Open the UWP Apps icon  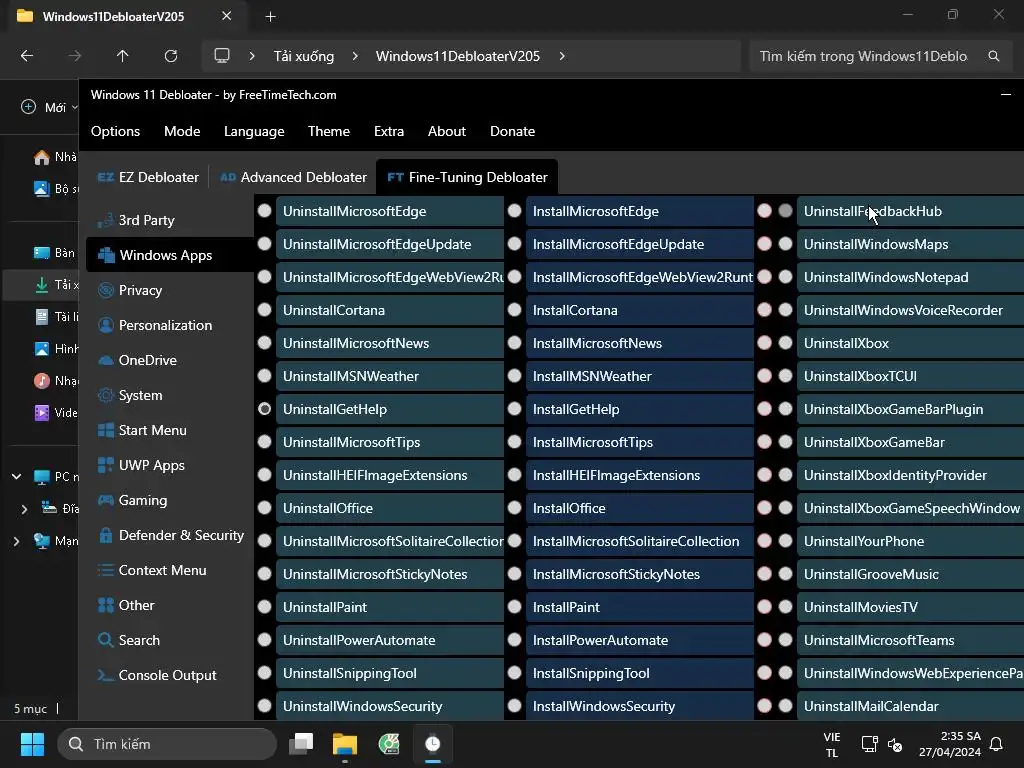pyautogui.click(x=105, y=465)
